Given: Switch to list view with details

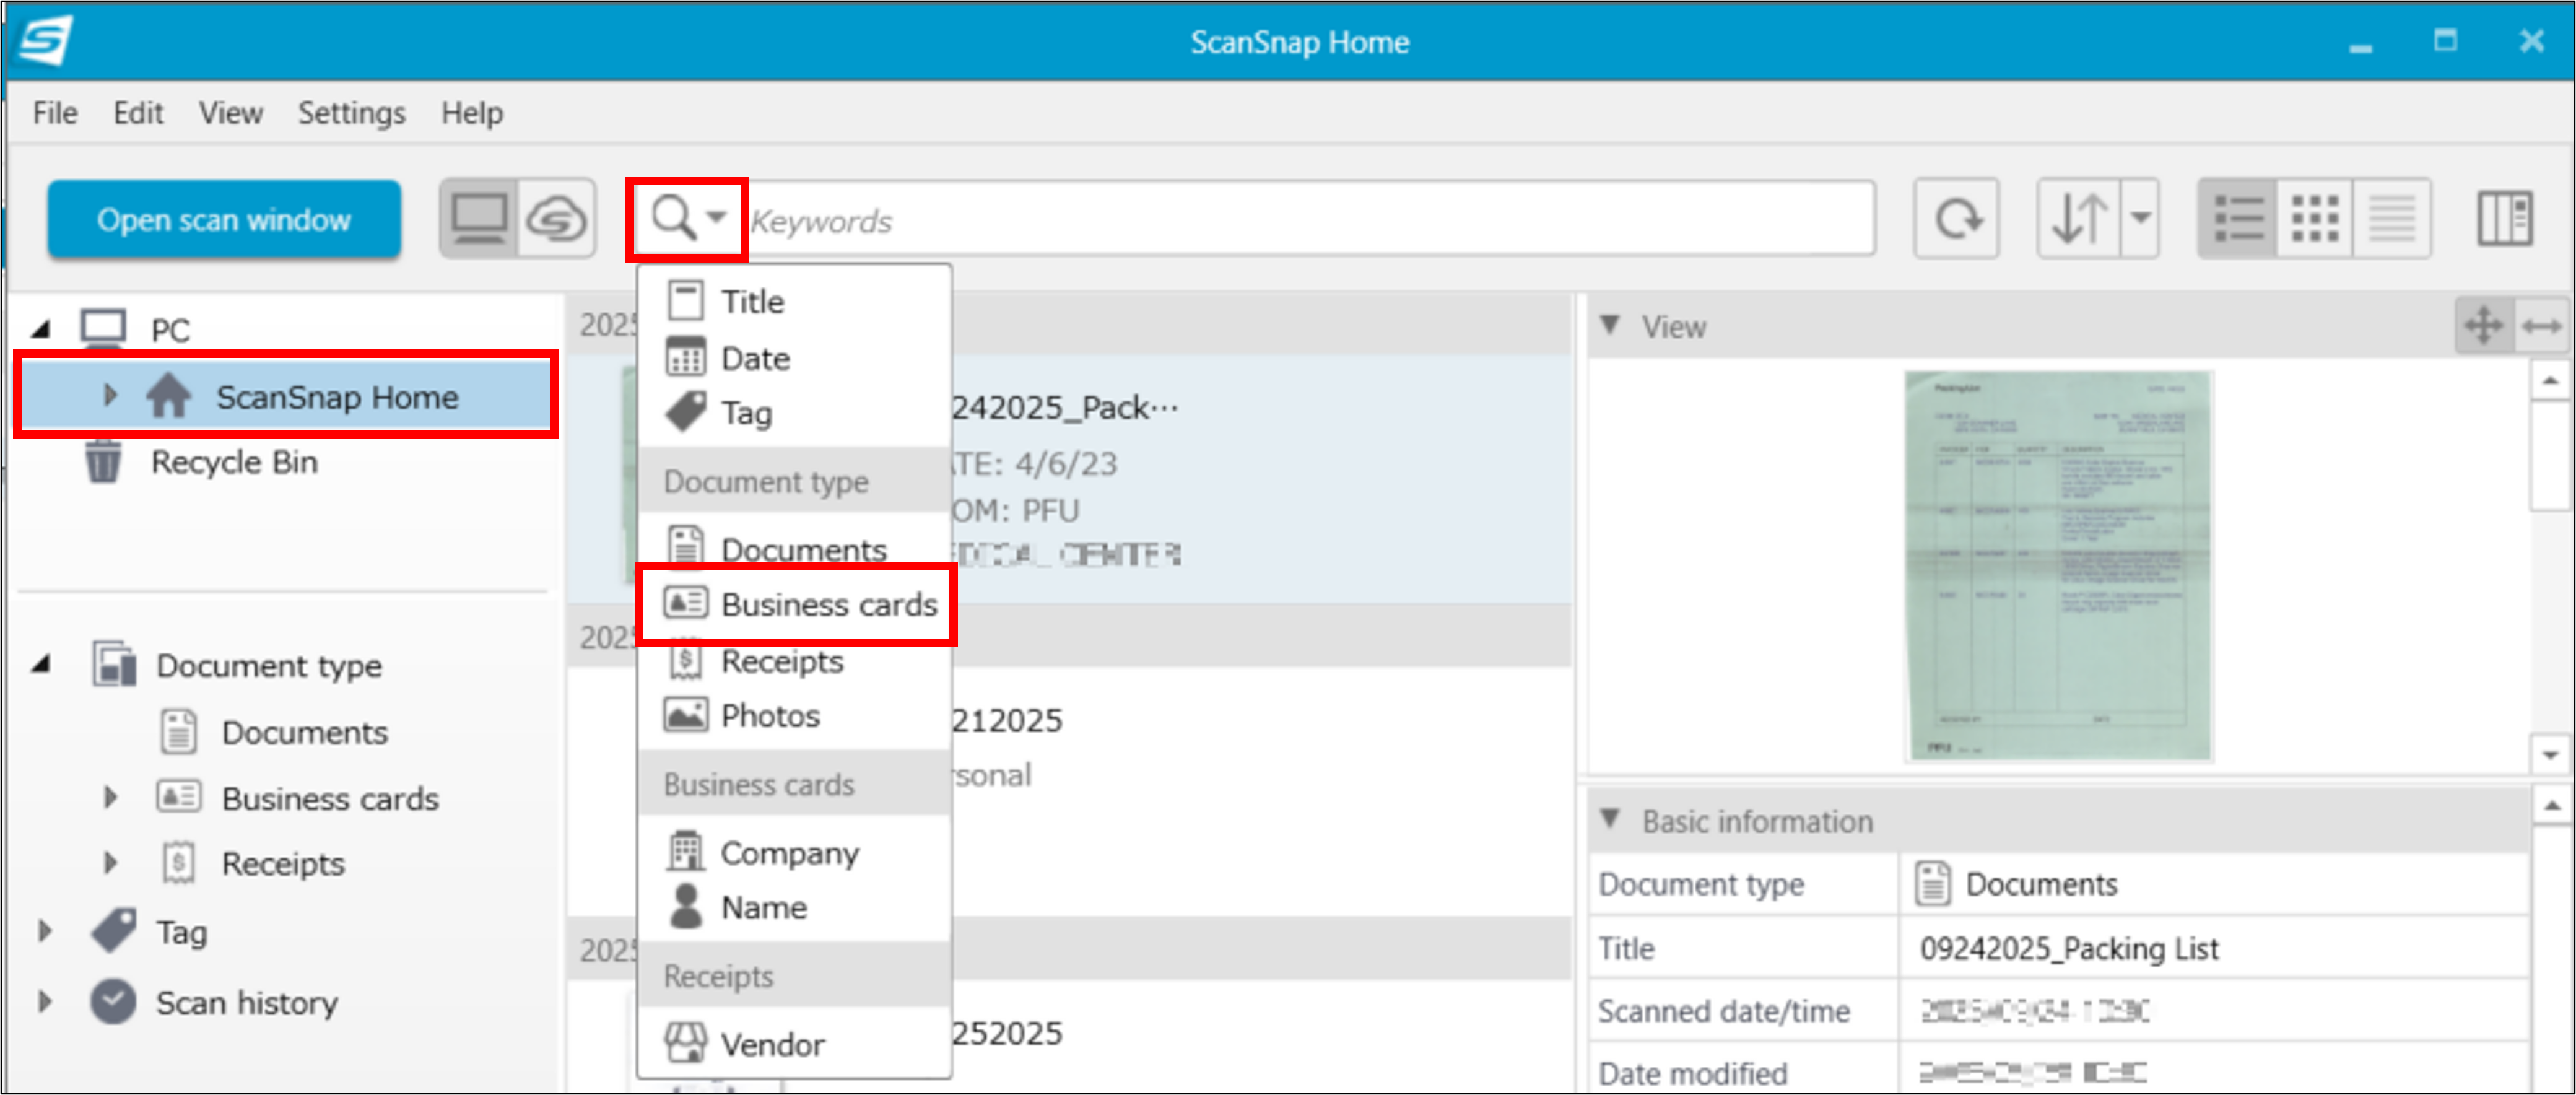Looking at the screenshot, I should pyautogui.click(x=2237, y=219).
